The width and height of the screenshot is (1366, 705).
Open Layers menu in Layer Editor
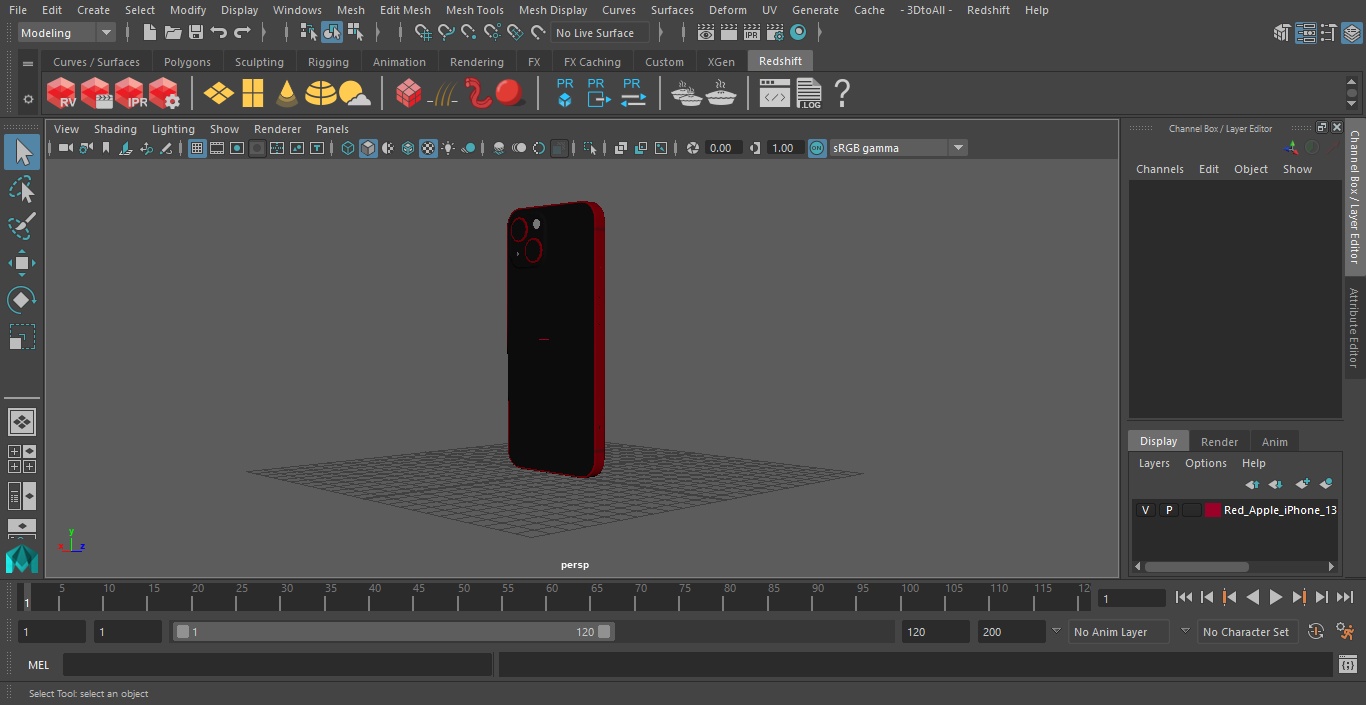1154,464
